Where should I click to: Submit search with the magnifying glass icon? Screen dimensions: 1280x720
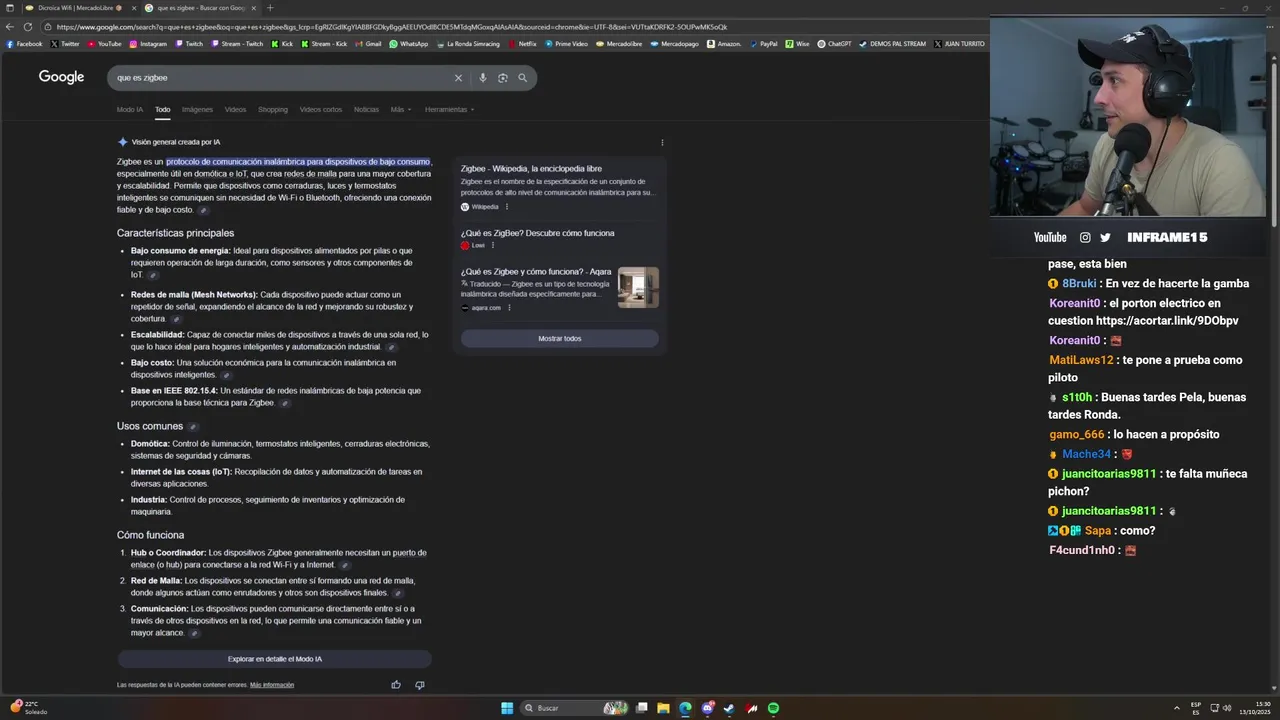pyautogui.click(x=522, y=78)
